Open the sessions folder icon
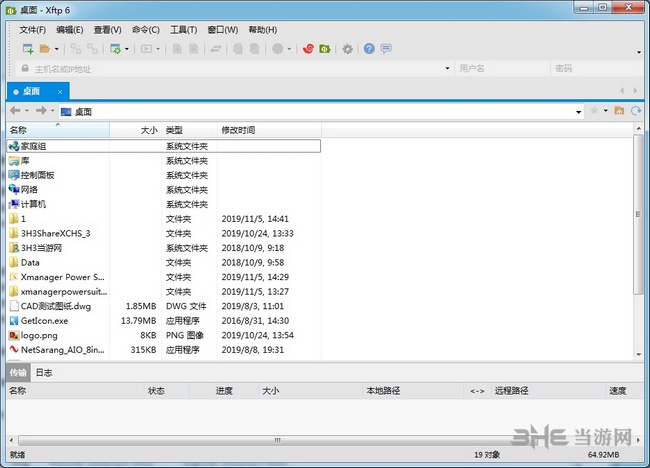This screenshot has width=650, height=468. coord(44,49)
